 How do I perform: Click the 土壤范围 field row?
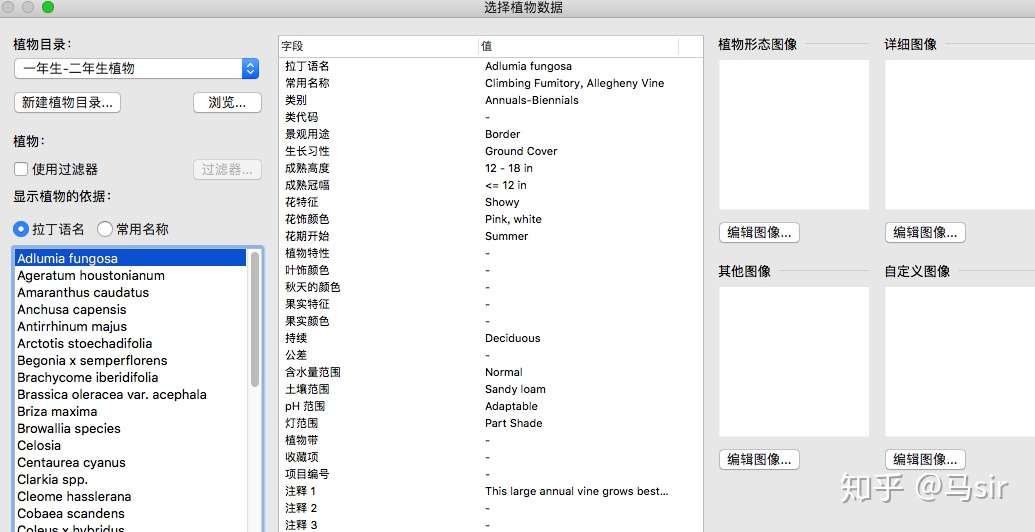[491, 389]
